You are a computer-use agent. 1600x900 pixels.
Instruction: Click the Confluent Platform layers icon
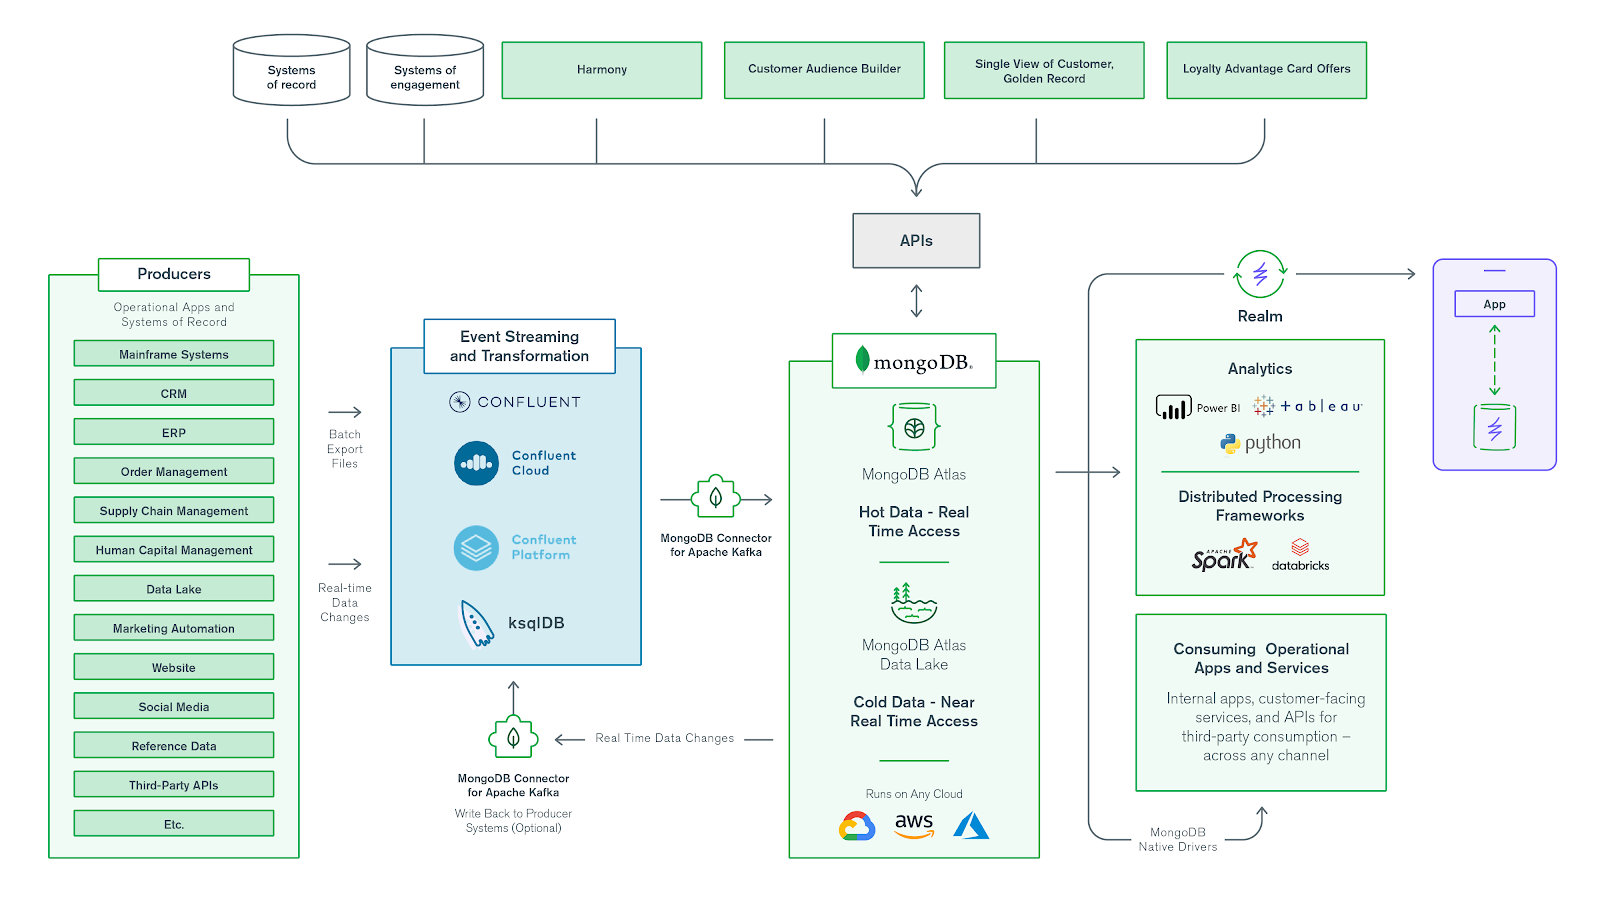476,548
